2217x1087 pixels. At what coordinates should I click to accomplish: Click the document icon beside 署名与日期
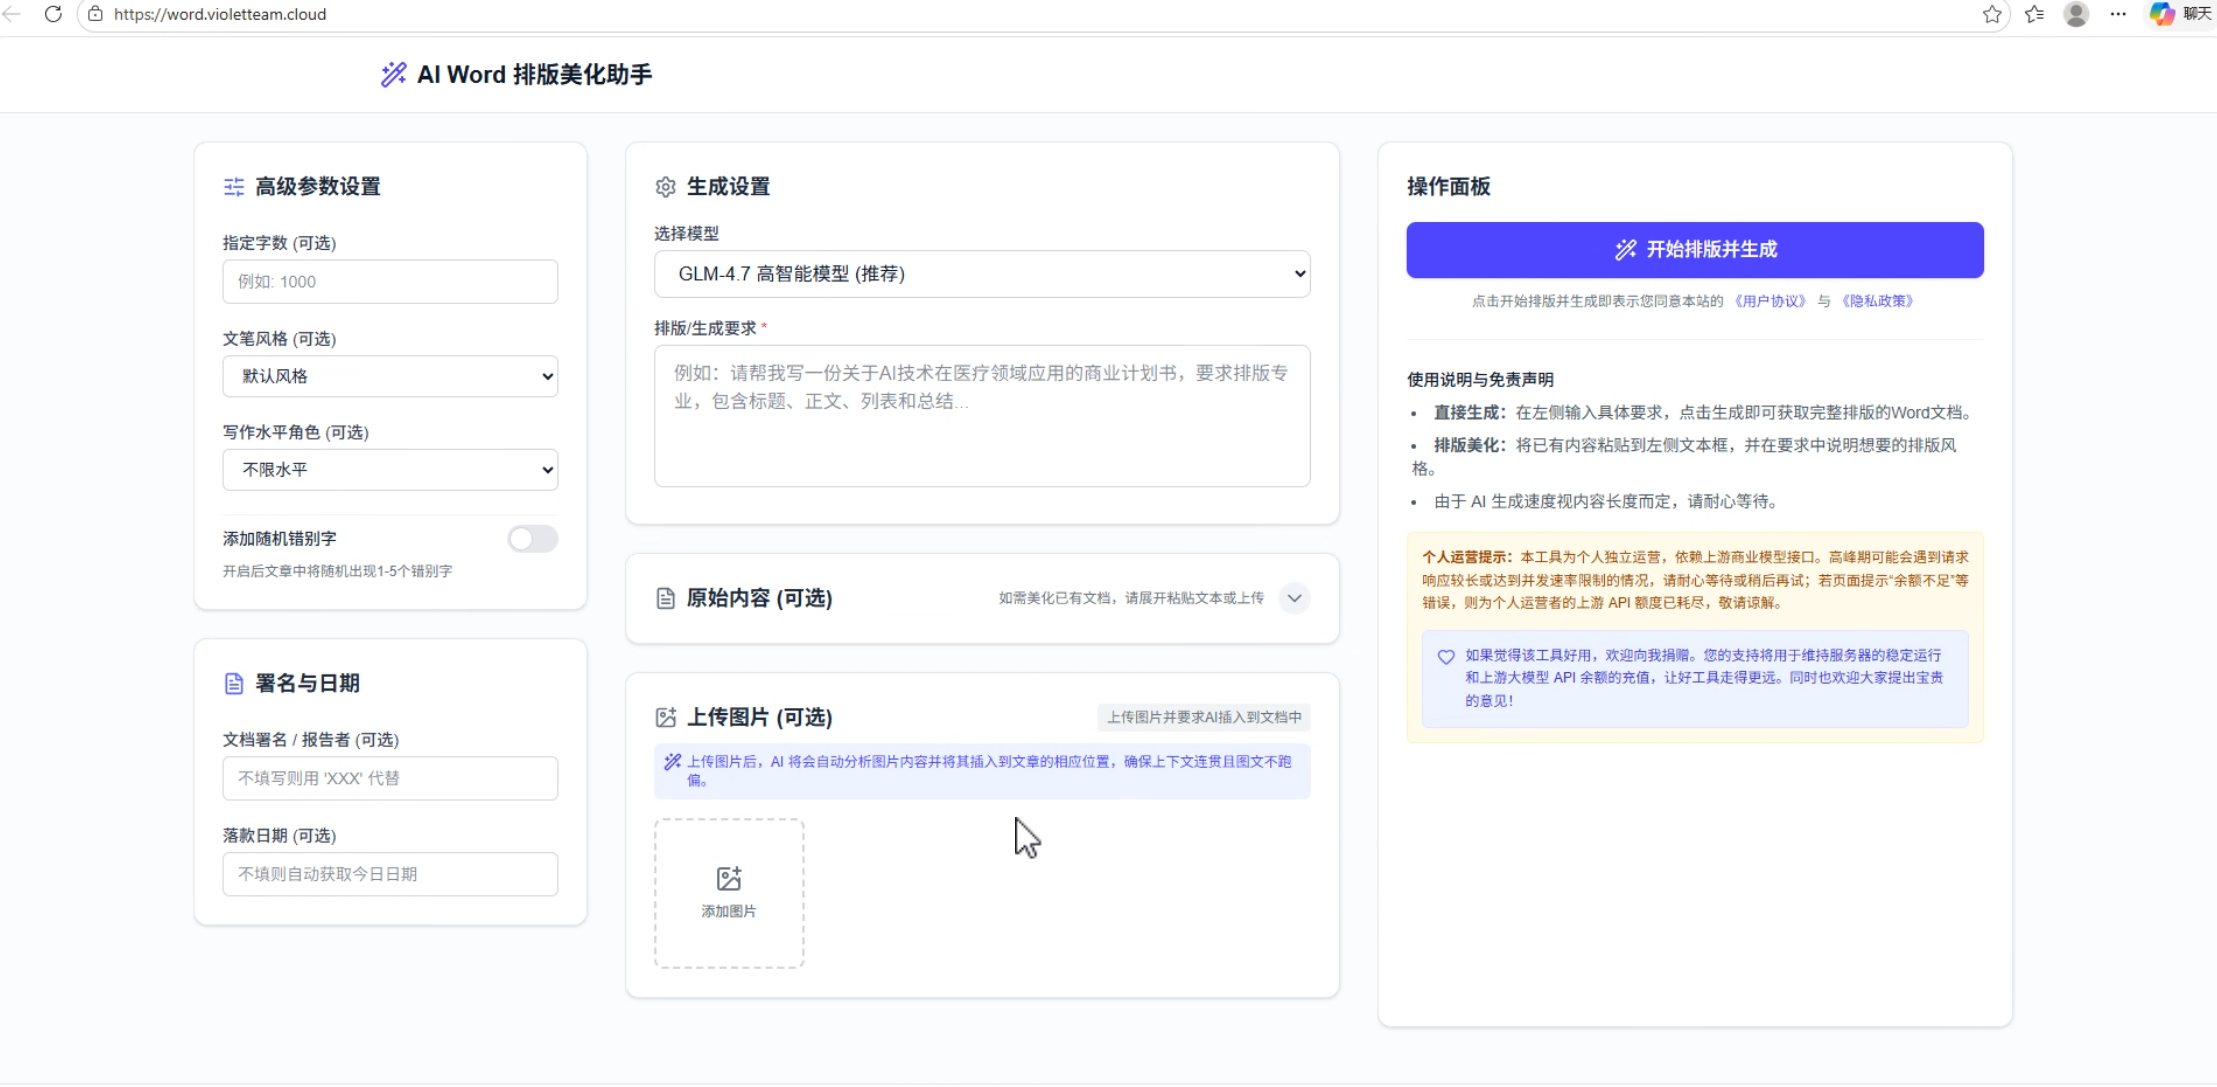234,684
